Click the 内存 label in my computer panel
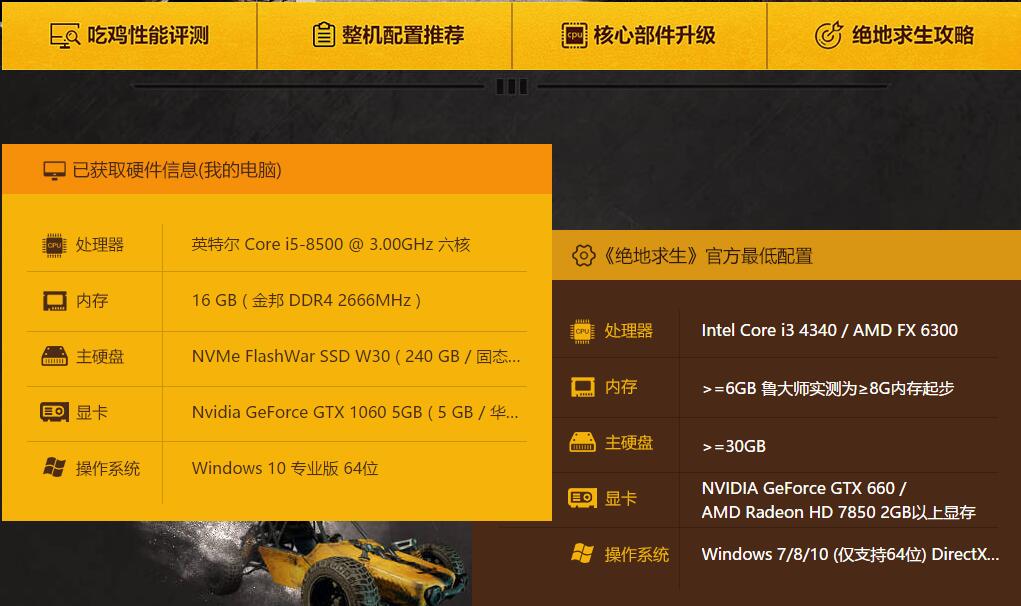The height and width of the screenshot is (606, 1021). [x=92, y=301]
